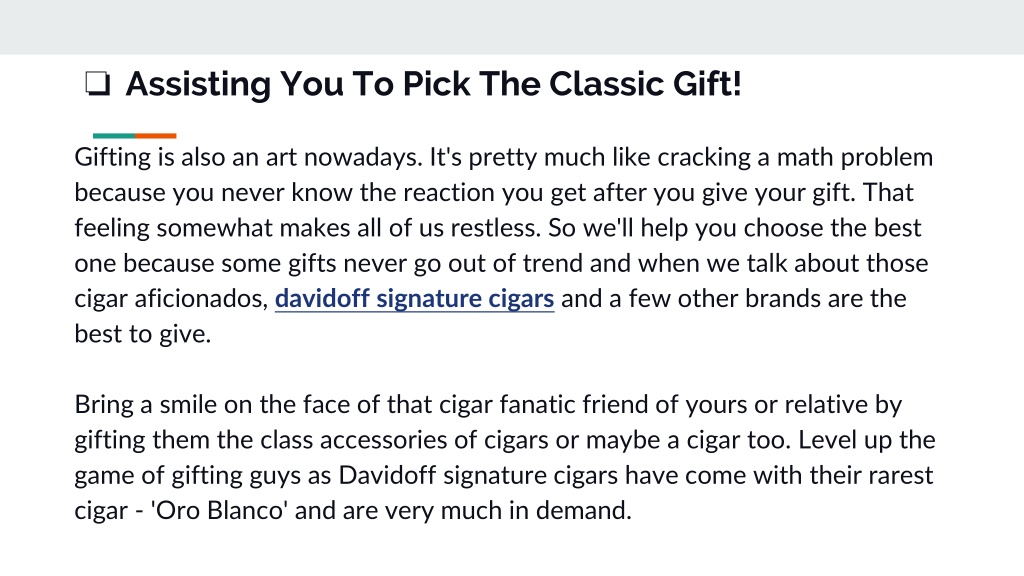Click the text 'cigar aficionados,'
Screen dimensions: 1024x576
[x=172, y=298]
